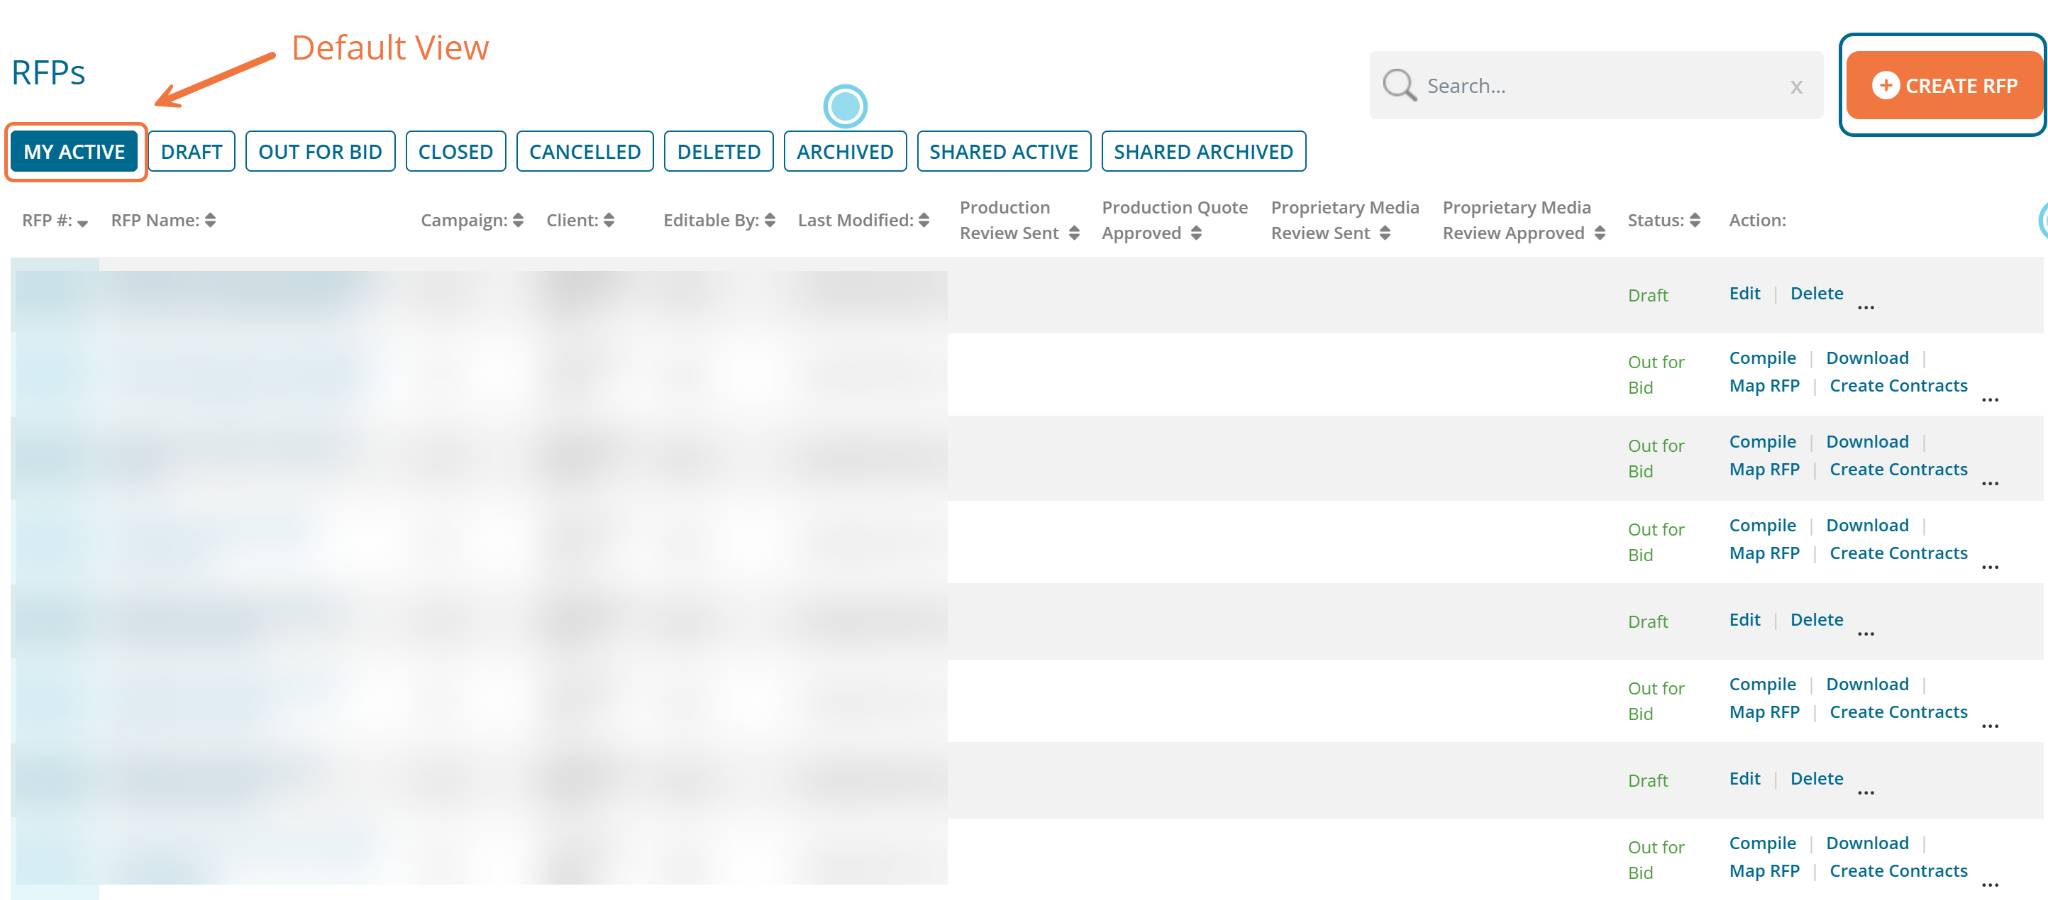Expand ellipsis menu on first Out for Bid row

[1990, 398]
